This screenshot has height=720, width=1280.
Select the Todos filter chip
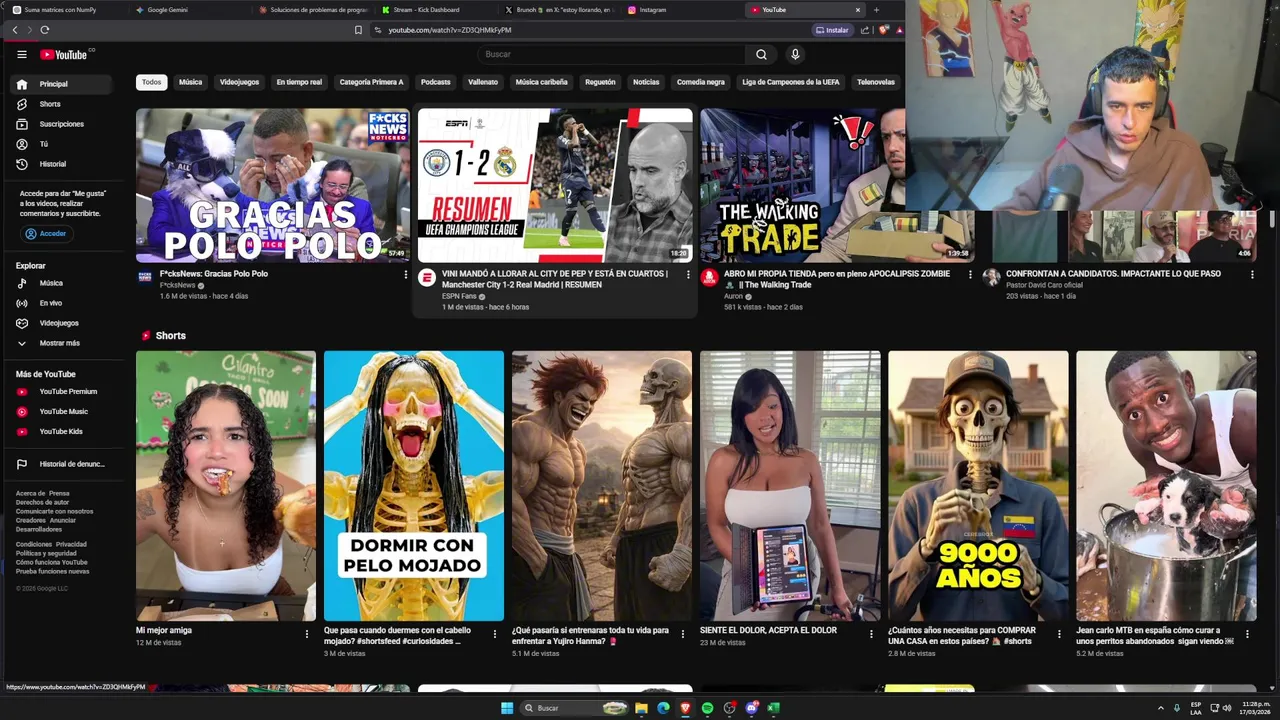click(151, 82)
